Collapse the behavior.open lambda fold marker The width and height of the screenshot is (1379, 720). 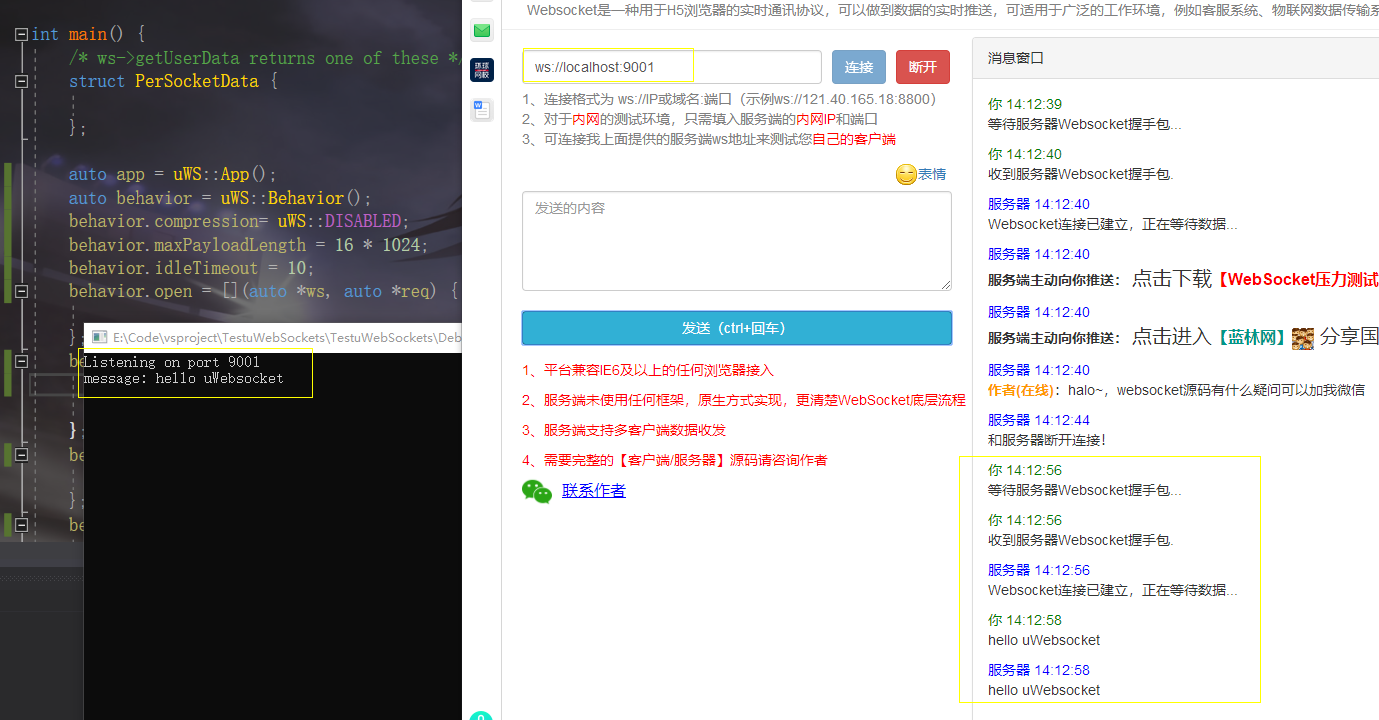(21, 291)
